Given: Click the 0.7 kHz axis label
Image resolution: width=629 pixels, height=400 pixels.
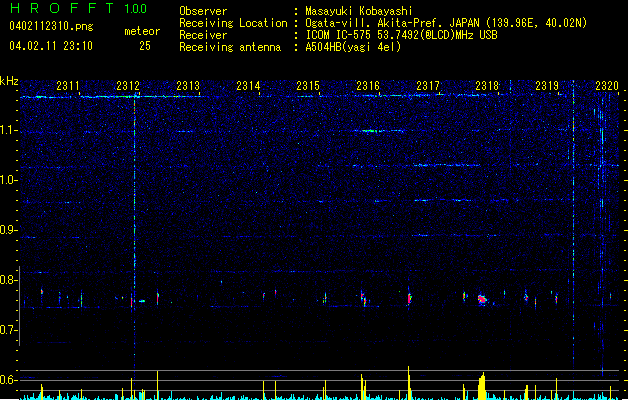Looking at the screenshot, I should (x=9, y=330).
